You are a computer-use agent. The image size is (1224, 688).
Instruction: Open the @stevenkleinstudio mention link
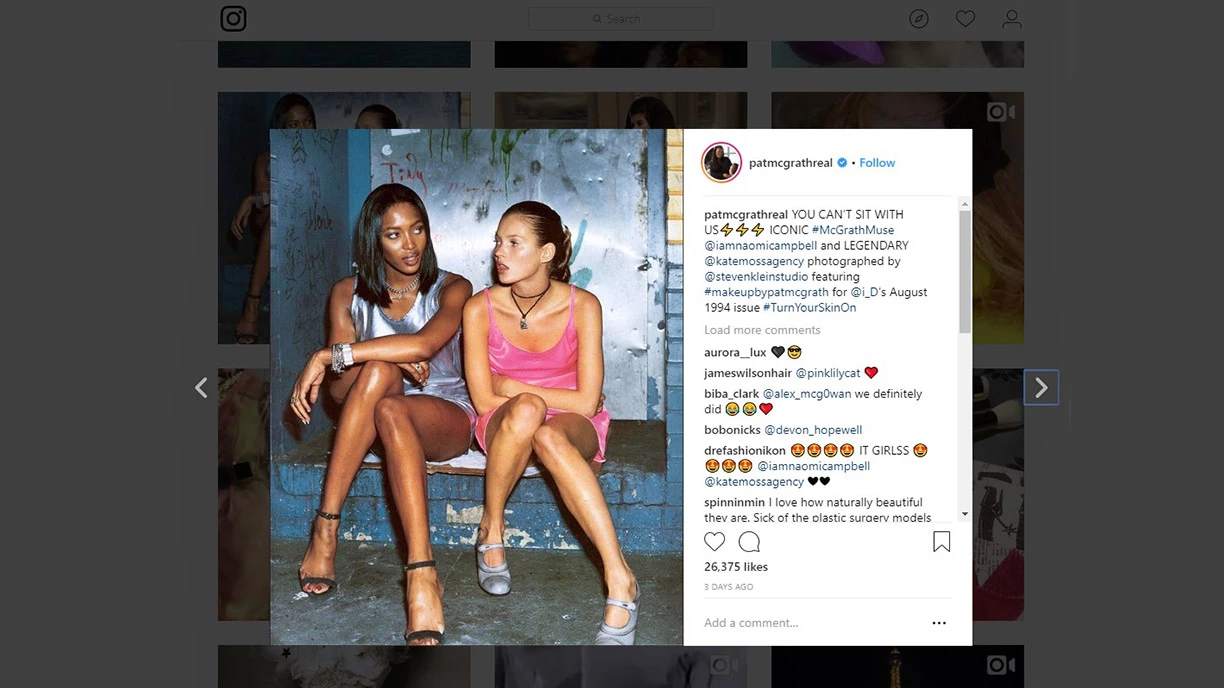[x=756, y=277]
